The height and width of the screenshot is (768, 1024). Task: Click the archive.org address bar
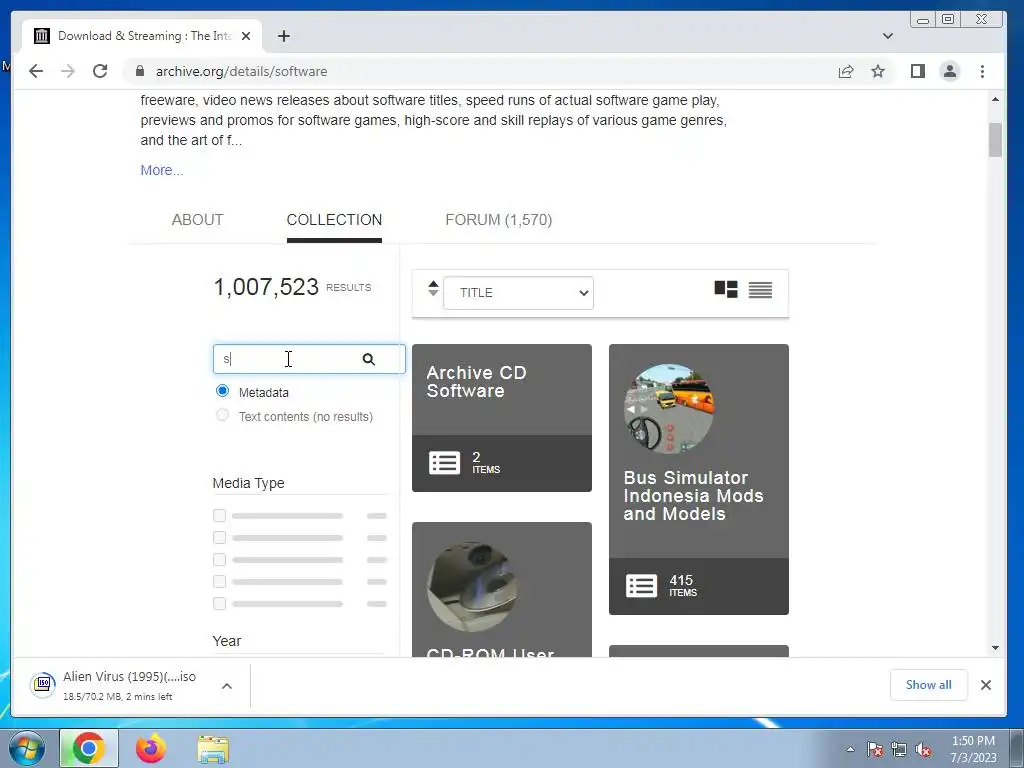pos(483,71)
